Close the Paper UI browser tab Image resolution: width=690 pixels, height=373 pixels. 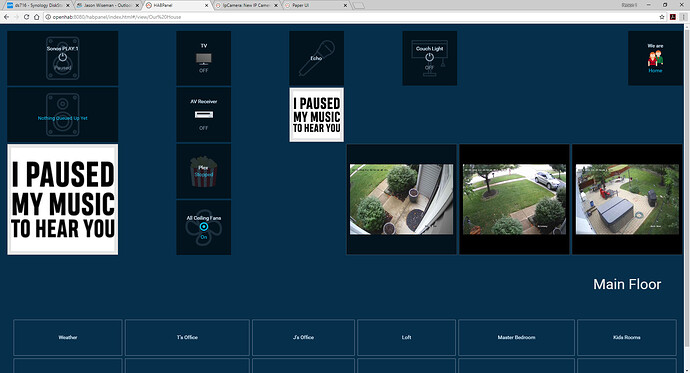(345, 5)
